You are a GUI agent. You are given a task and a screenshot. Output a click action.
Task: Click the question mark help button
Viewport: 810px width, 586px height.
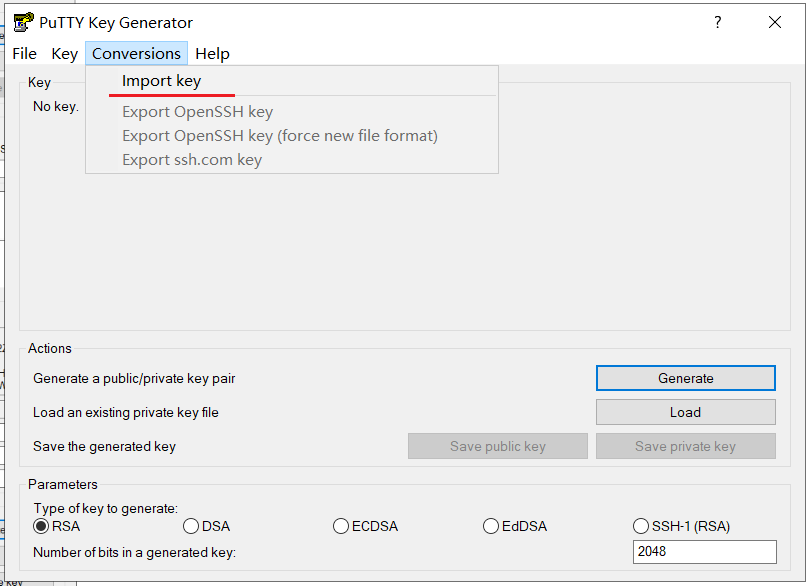click(718, 22)
